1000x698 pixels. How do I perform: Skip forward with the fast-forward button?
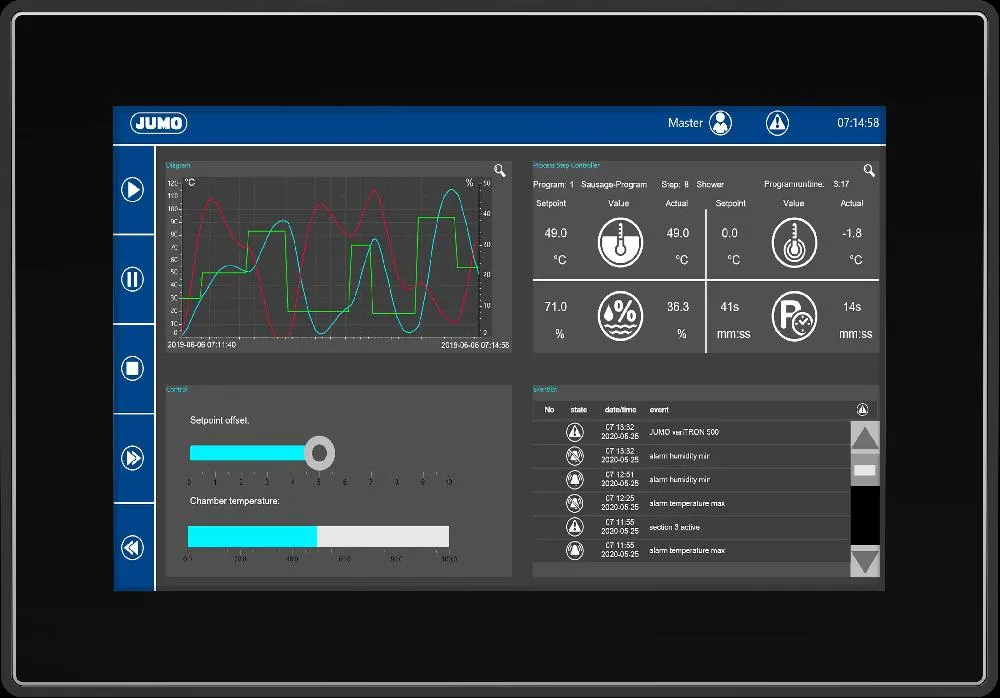(x=133, y=458)
